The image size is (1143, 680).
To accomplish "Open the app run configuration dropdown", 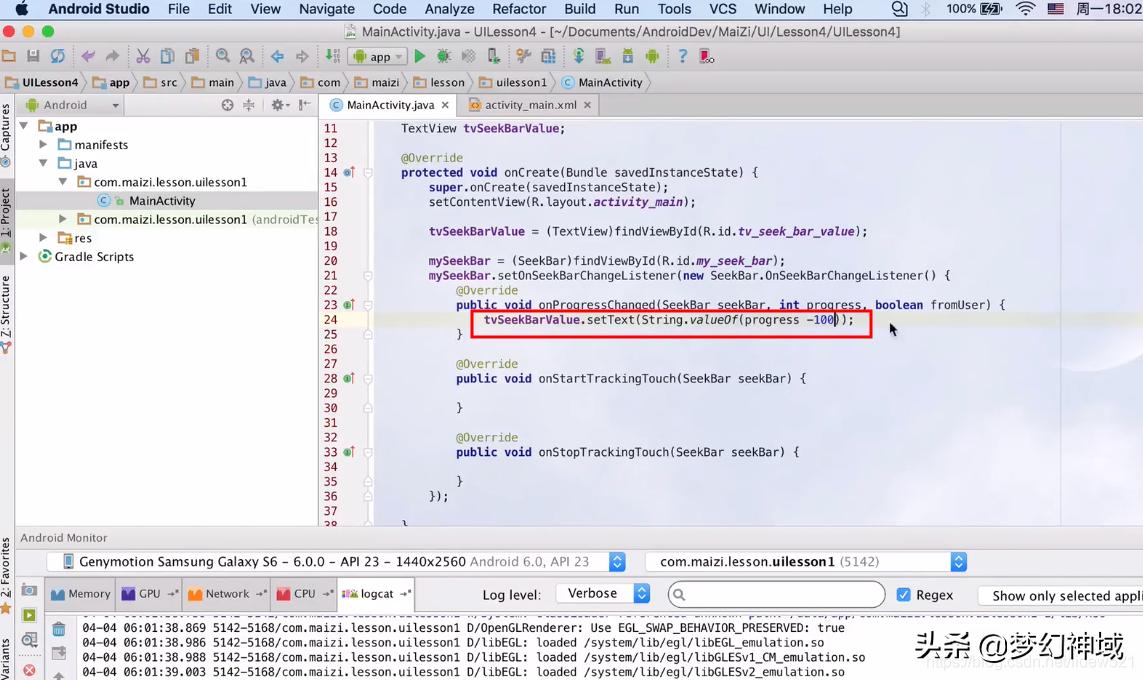I will click(x=379, y=57).
